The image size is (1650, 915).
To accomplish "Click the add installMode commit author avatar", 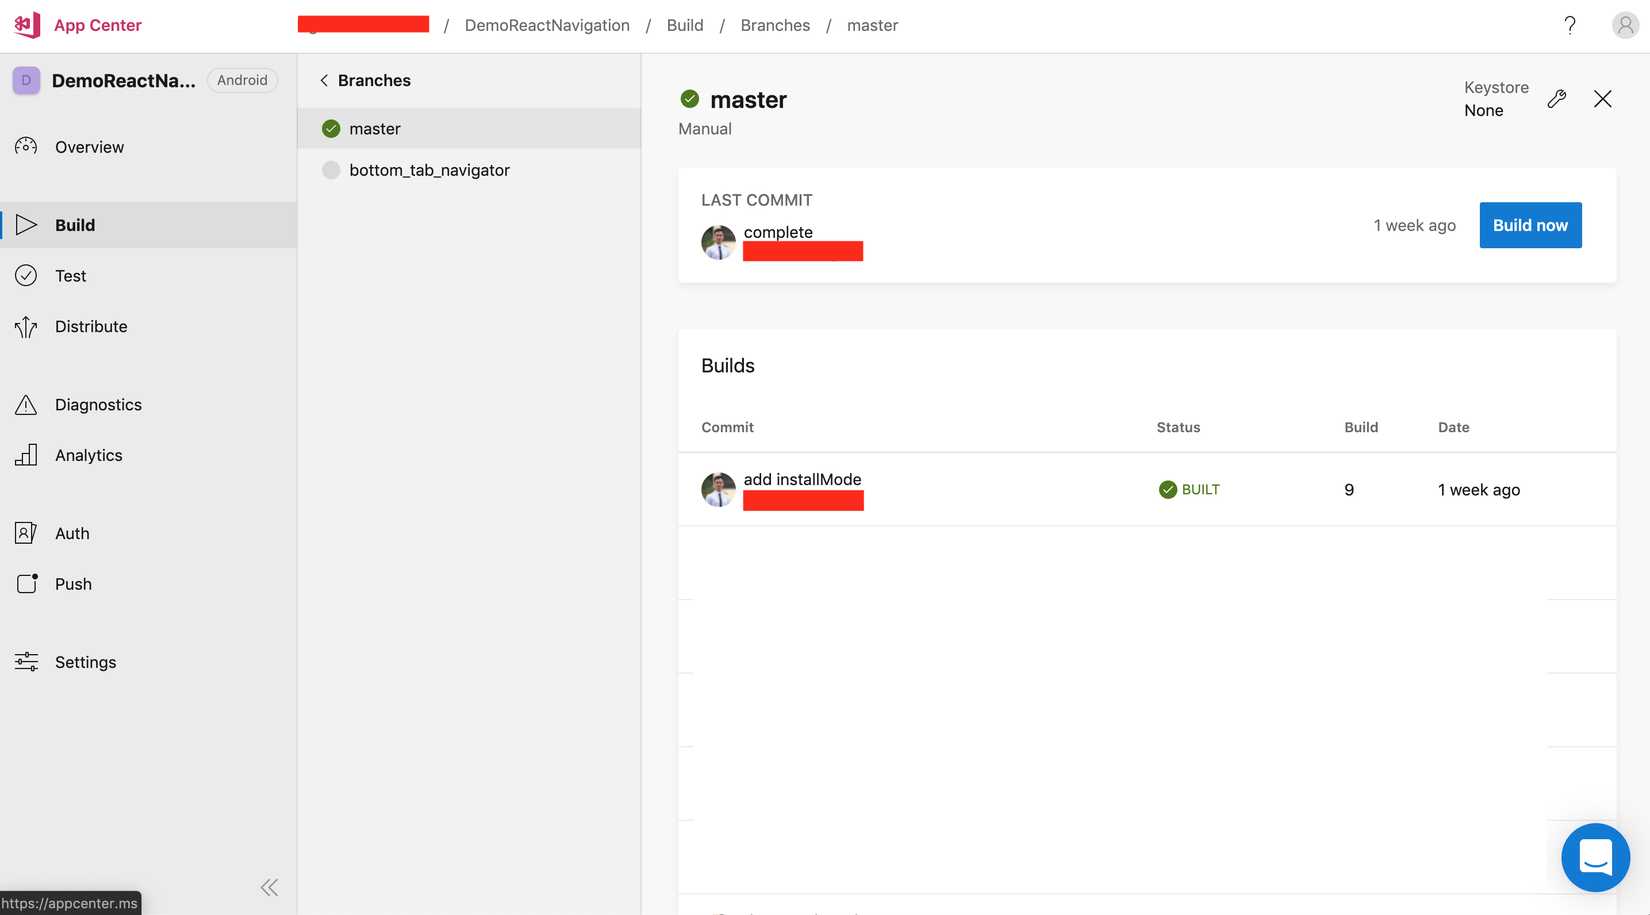I will 718,490.
